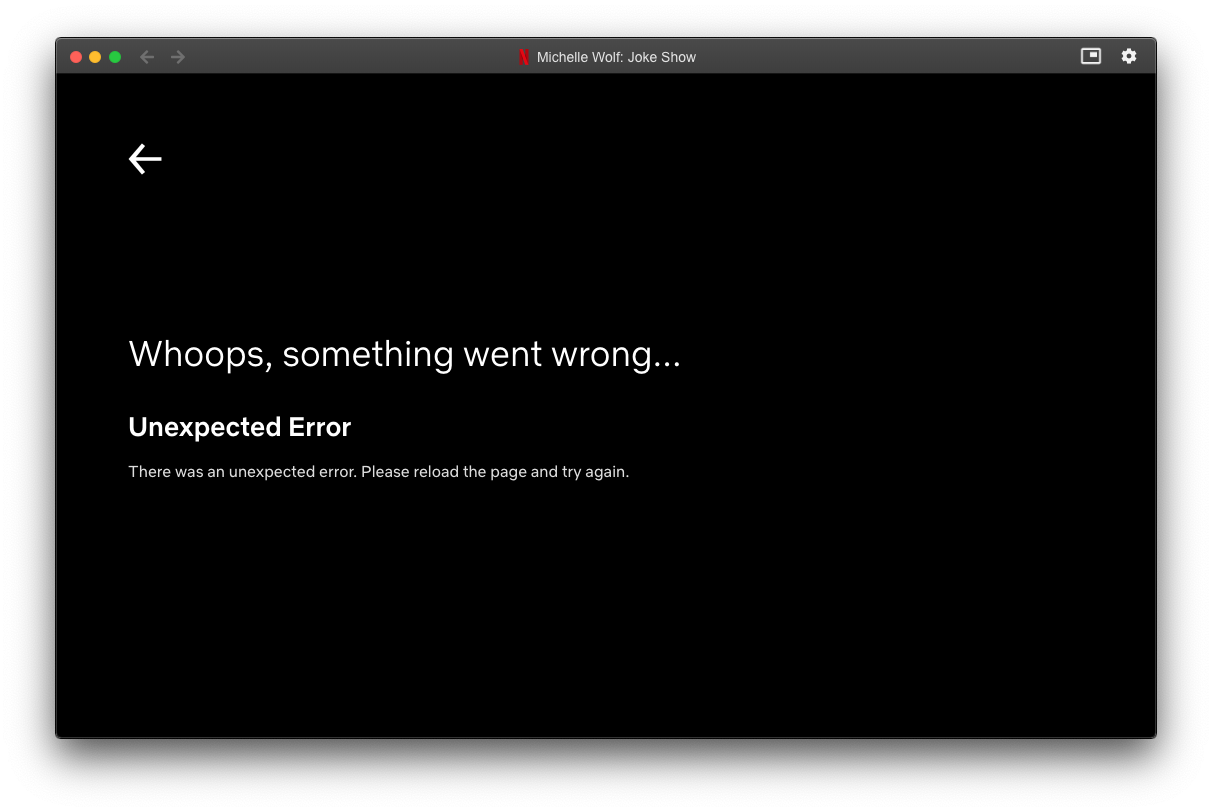
Task: Enable picture-in-picture with the title bar icon
Action: pyautogui.click(x=1091, y=56)
